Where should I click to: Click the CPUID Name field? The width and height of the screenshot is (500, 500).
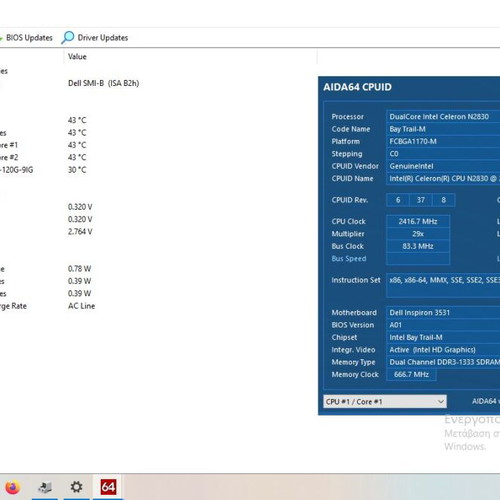click(x=443, y=178)
